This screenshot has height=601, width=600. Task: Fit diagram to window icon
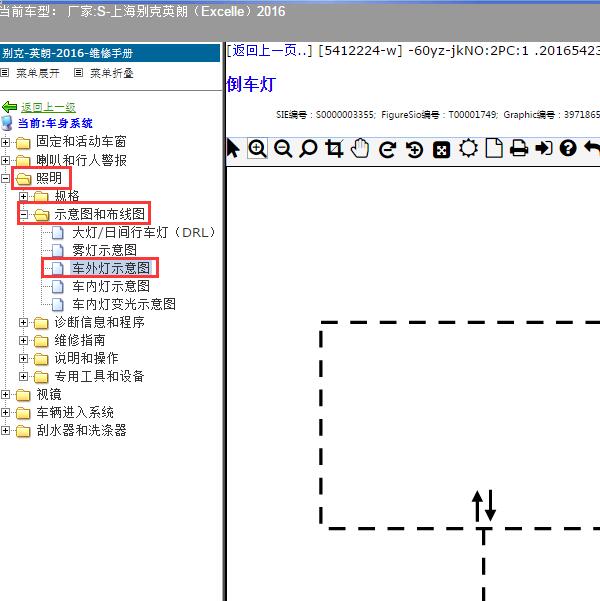coord(441,150)
